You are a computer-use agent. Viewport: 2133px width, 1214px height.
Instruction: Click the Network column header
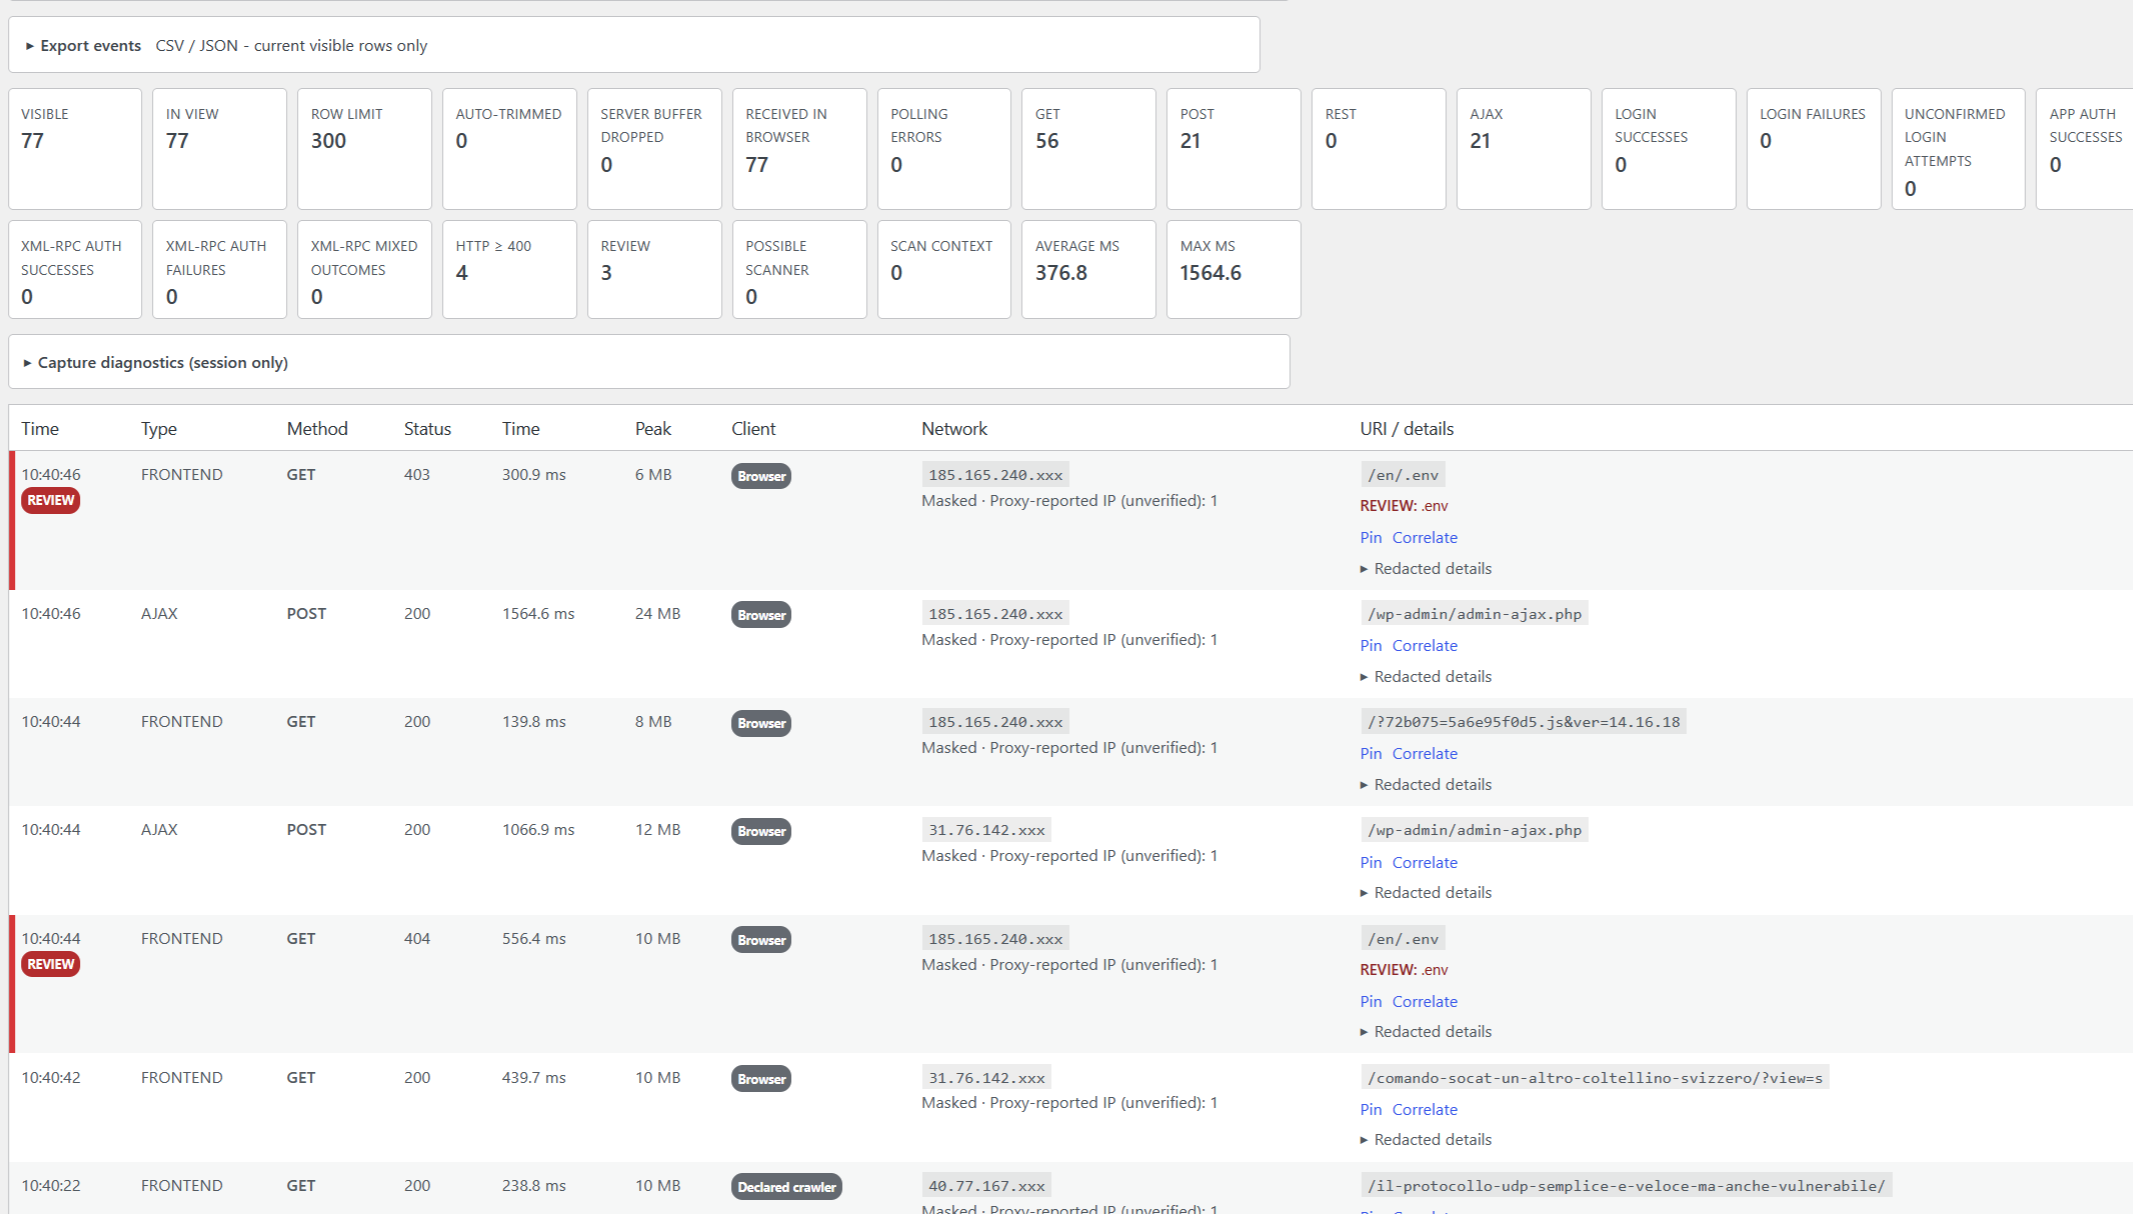tap(954, 428)
